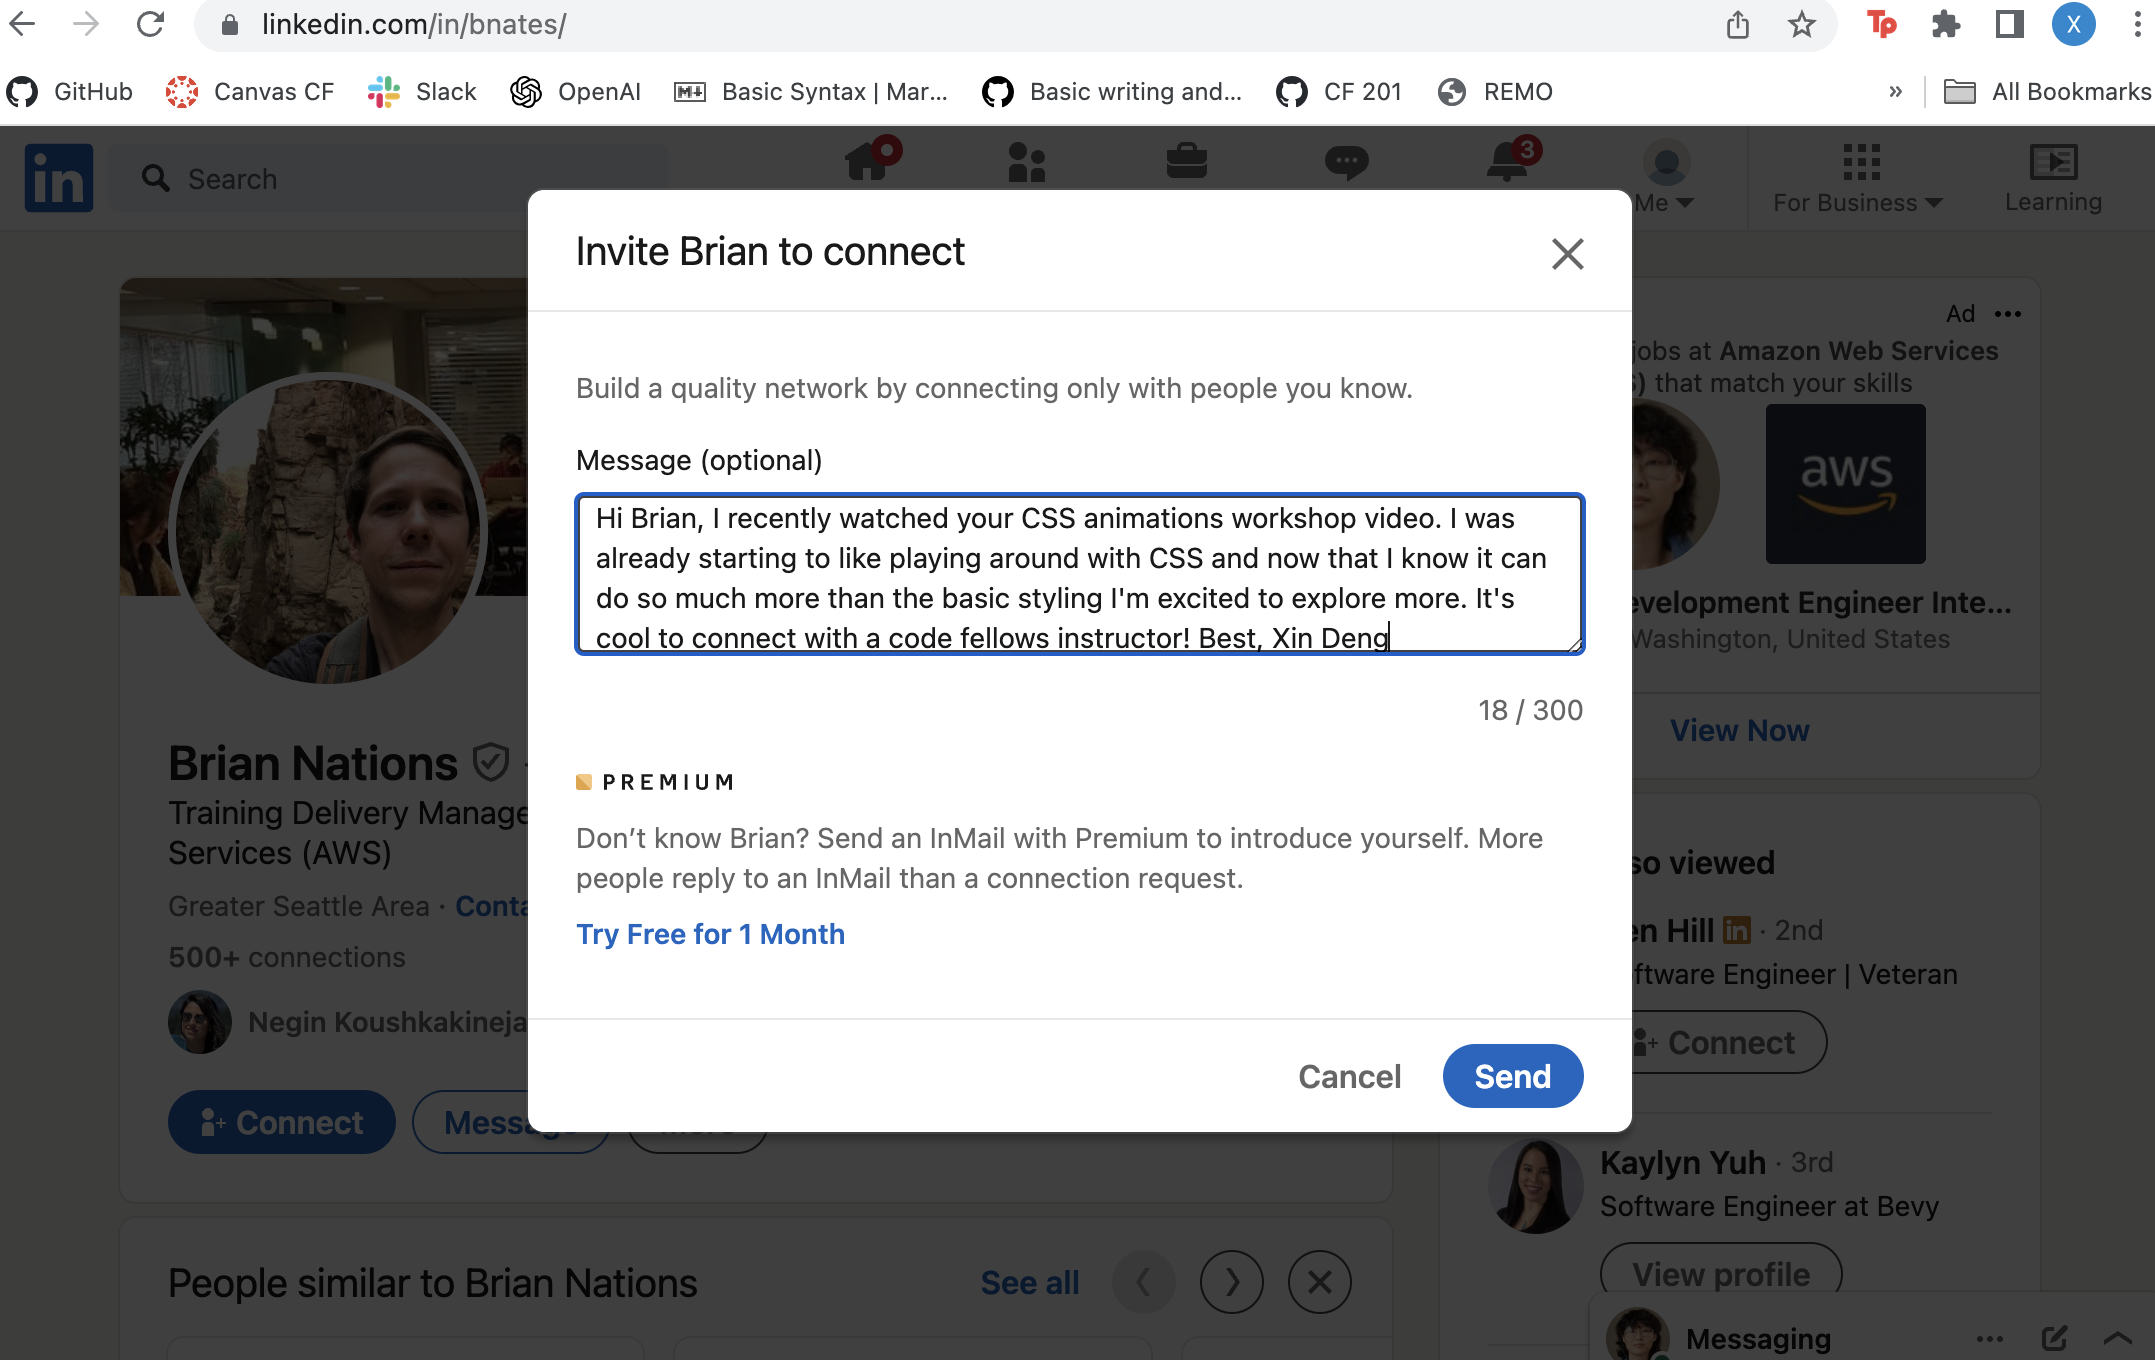Open the Chrome profile X avatar

tap(2073, 24)
